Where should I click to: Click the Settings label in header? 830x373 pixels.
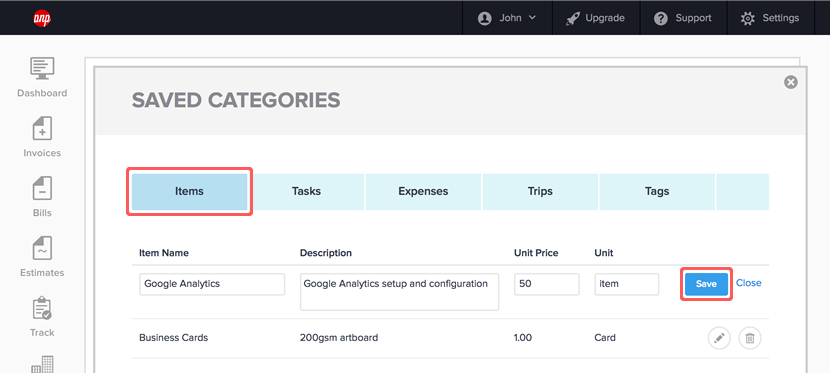click(781, 18)
